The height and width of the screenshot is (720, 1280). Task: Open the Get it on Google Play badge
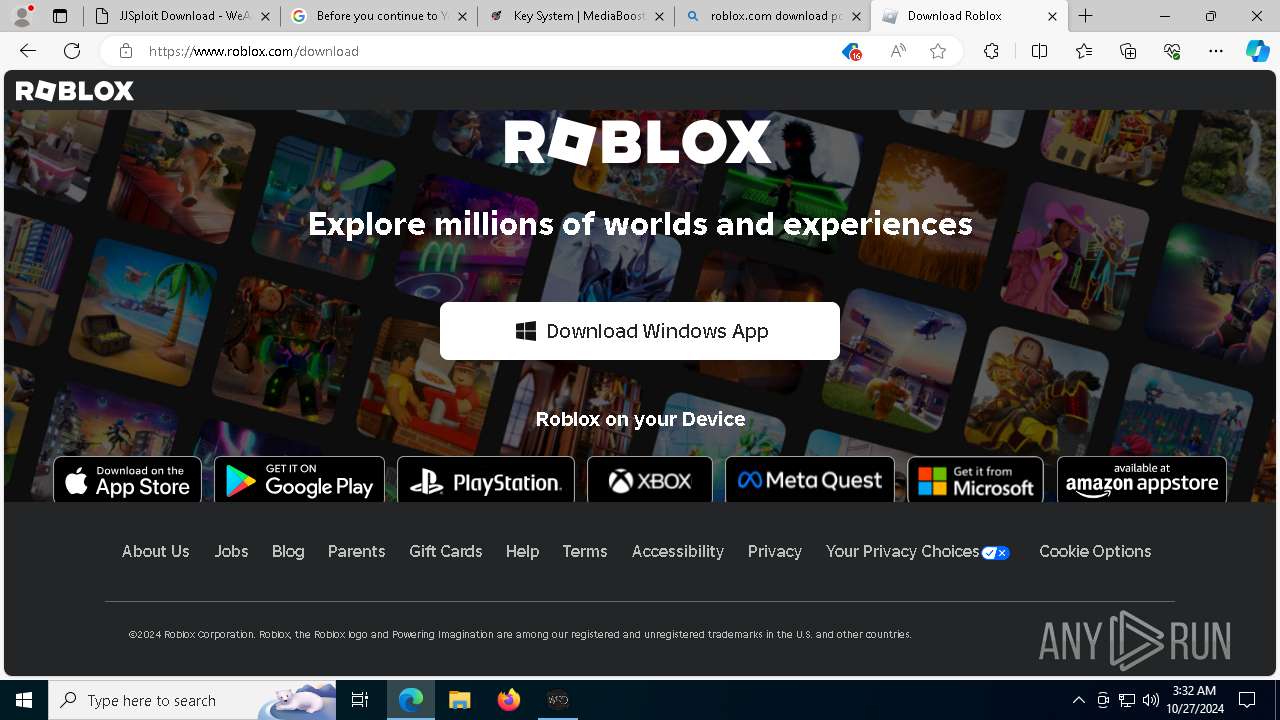[x=299, y=480]
